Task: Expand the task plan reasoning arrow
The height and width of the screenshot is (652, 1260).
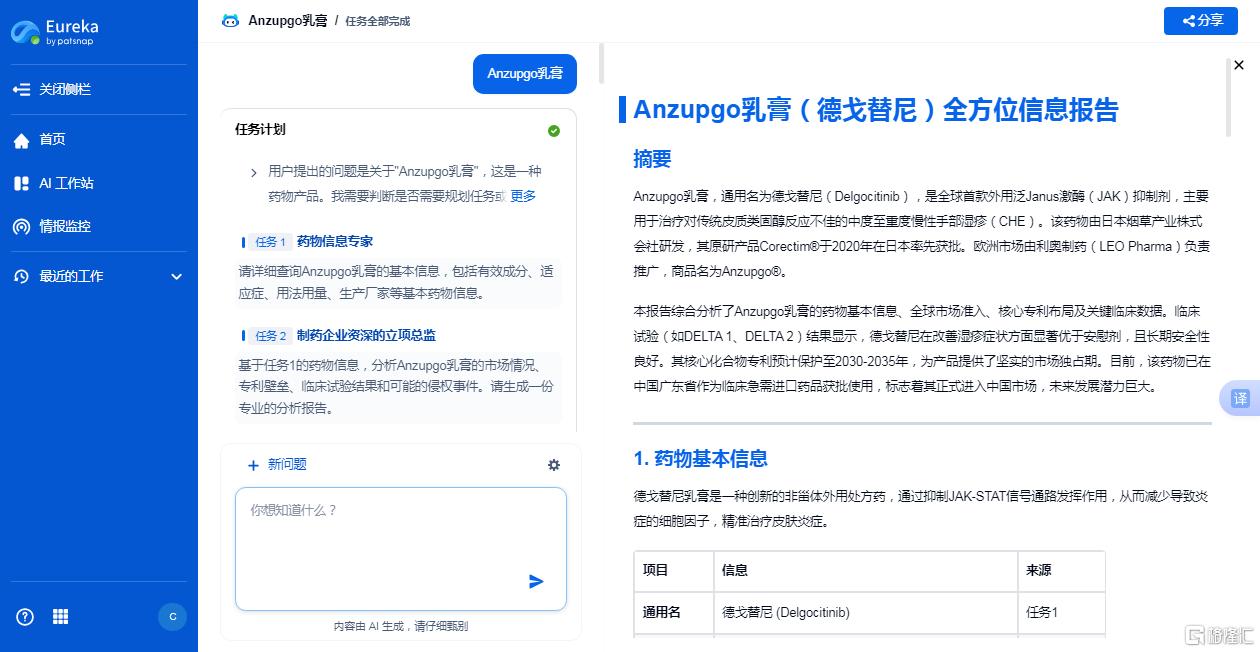Action: click(254, 173)
